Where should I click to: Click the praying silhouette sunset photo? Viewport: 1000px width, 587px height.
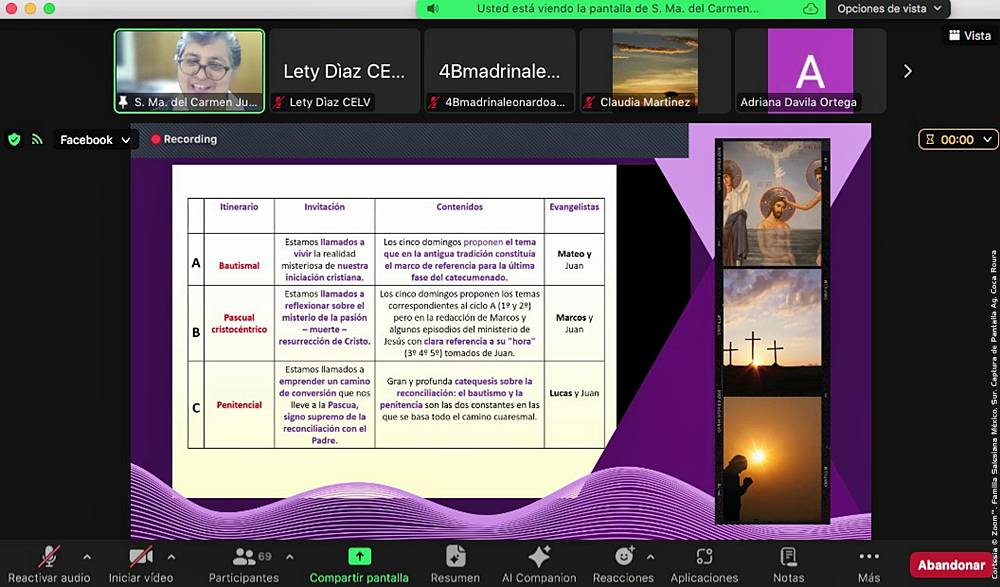772,459
